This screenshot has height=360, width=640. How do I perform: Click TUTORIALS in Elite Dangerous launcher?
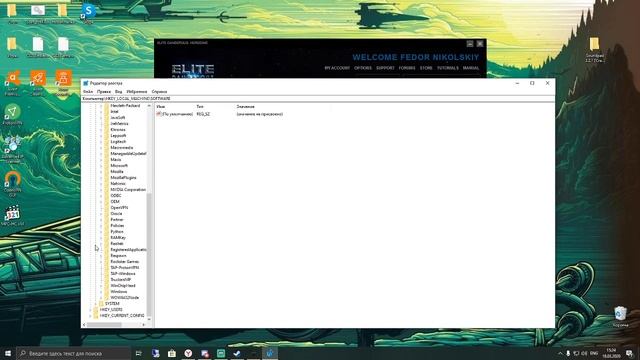pyautogui.click(x=448, y=68)
